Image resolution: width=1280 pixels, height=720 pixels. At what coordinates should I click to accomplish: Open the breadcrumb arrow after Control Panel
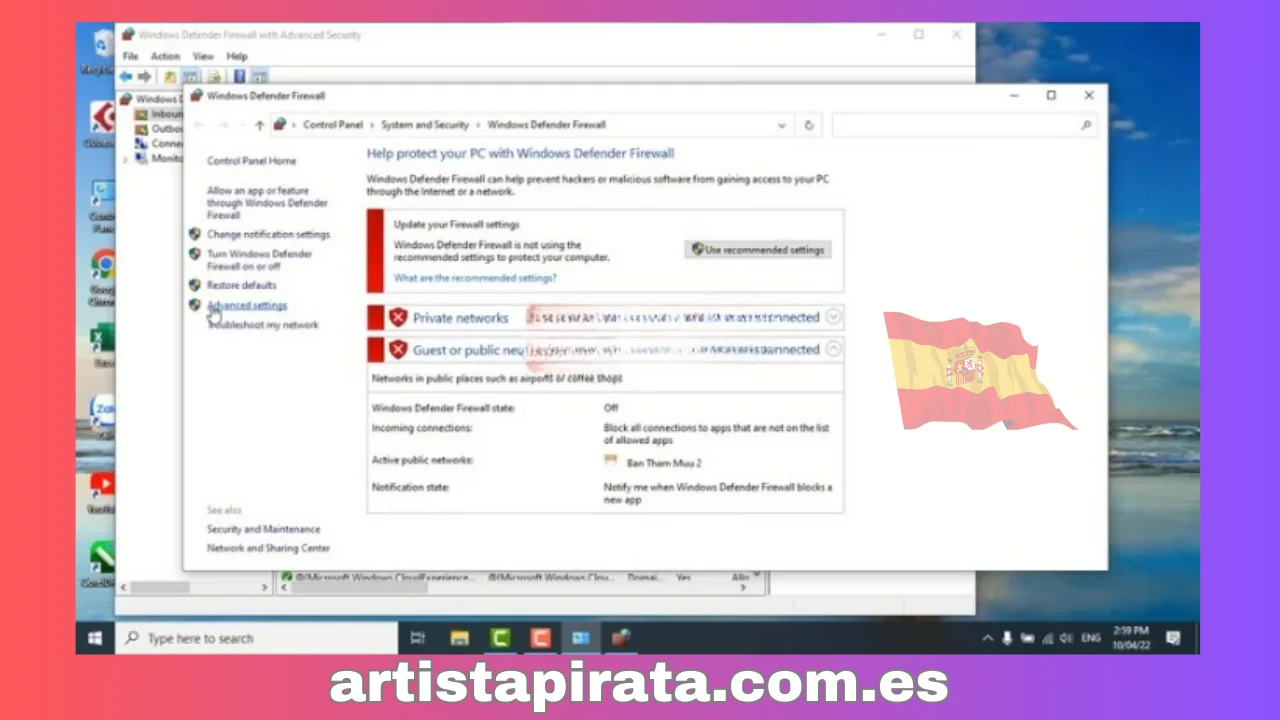coord(372,125)
